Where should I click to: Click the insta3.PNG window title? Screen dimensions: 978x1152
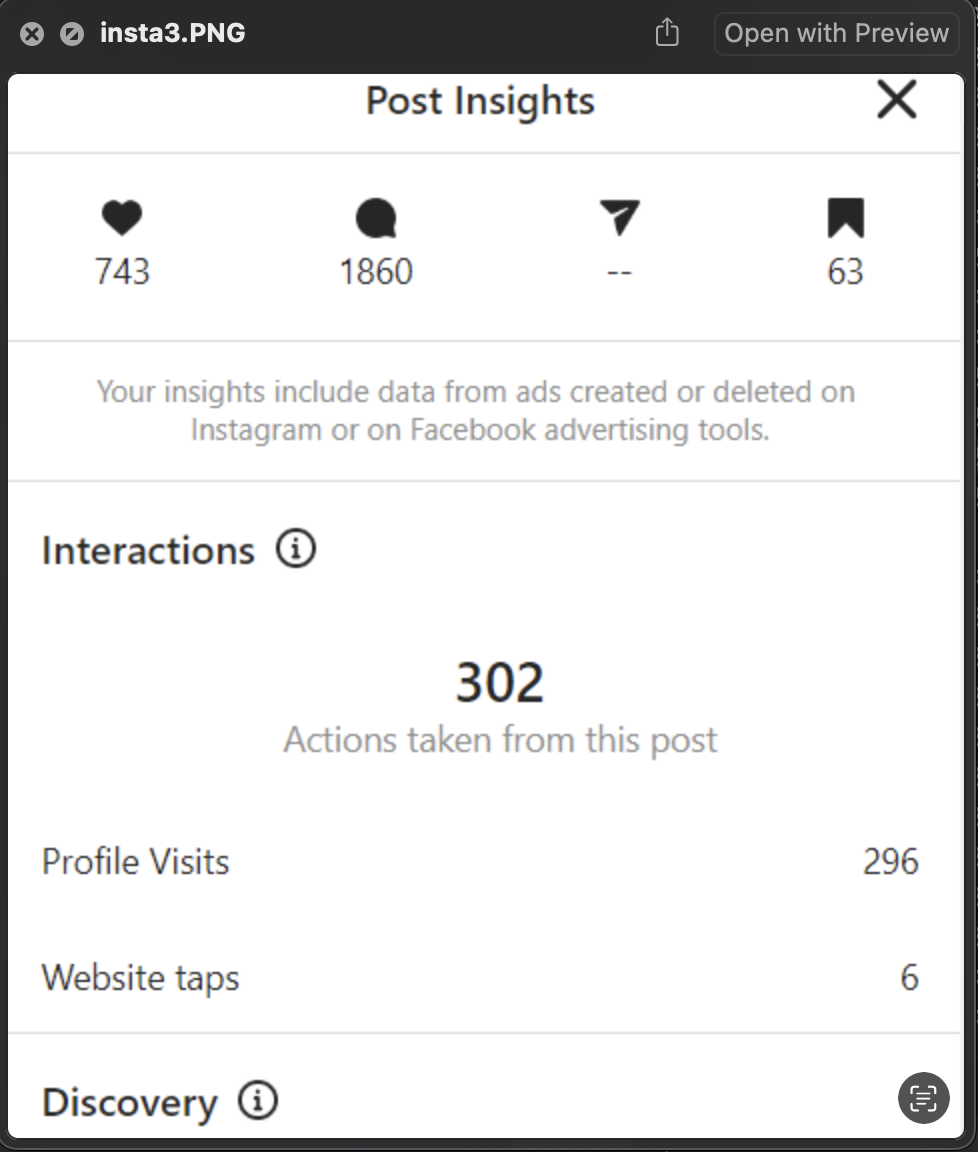(173, 33)
